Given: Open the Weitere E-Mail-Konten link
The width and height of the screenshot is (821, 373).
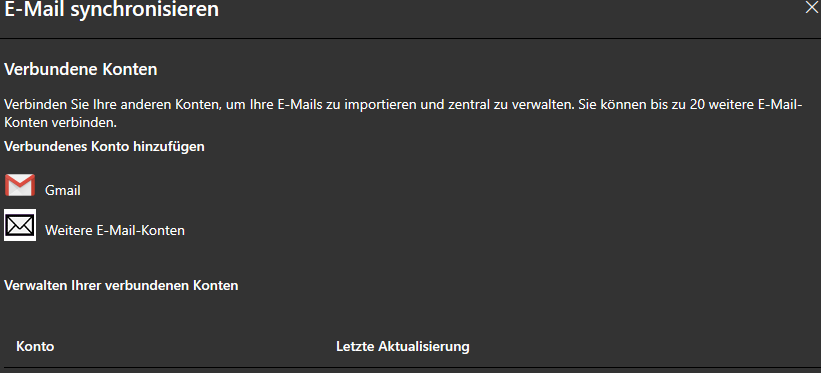Looking at the screenshot, I should [115, 231].
